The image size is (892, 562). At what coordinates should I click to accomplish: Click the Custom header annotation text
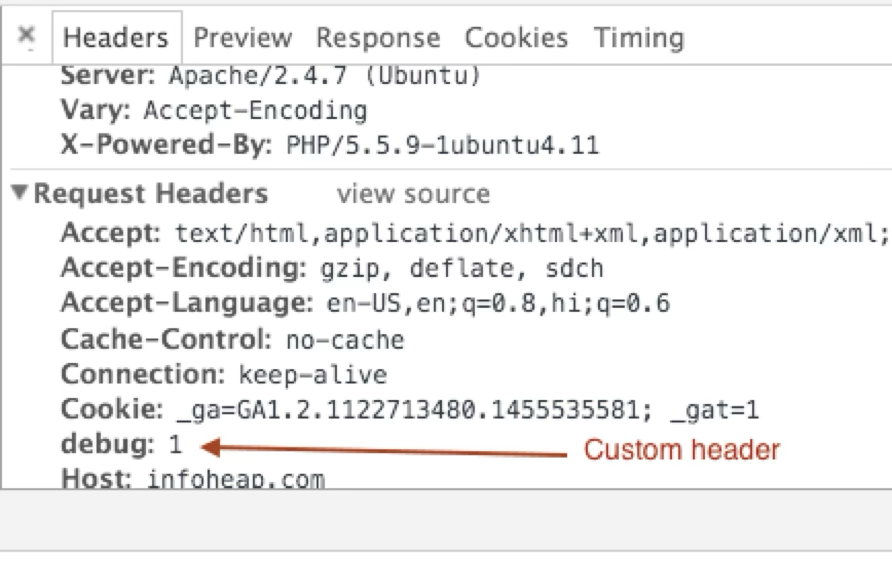pos(682,449)
